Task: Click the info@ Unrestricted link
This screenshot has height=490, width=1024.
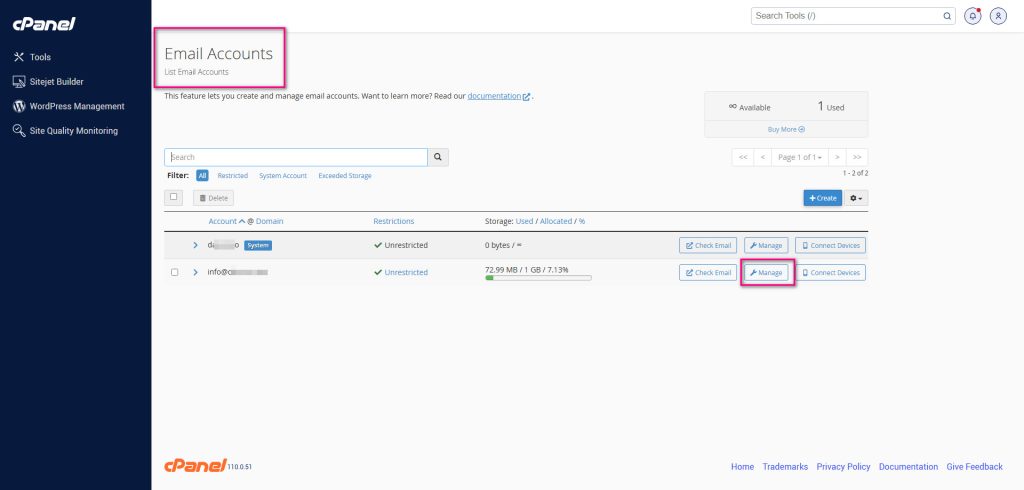Action: (x=406, y=272)
